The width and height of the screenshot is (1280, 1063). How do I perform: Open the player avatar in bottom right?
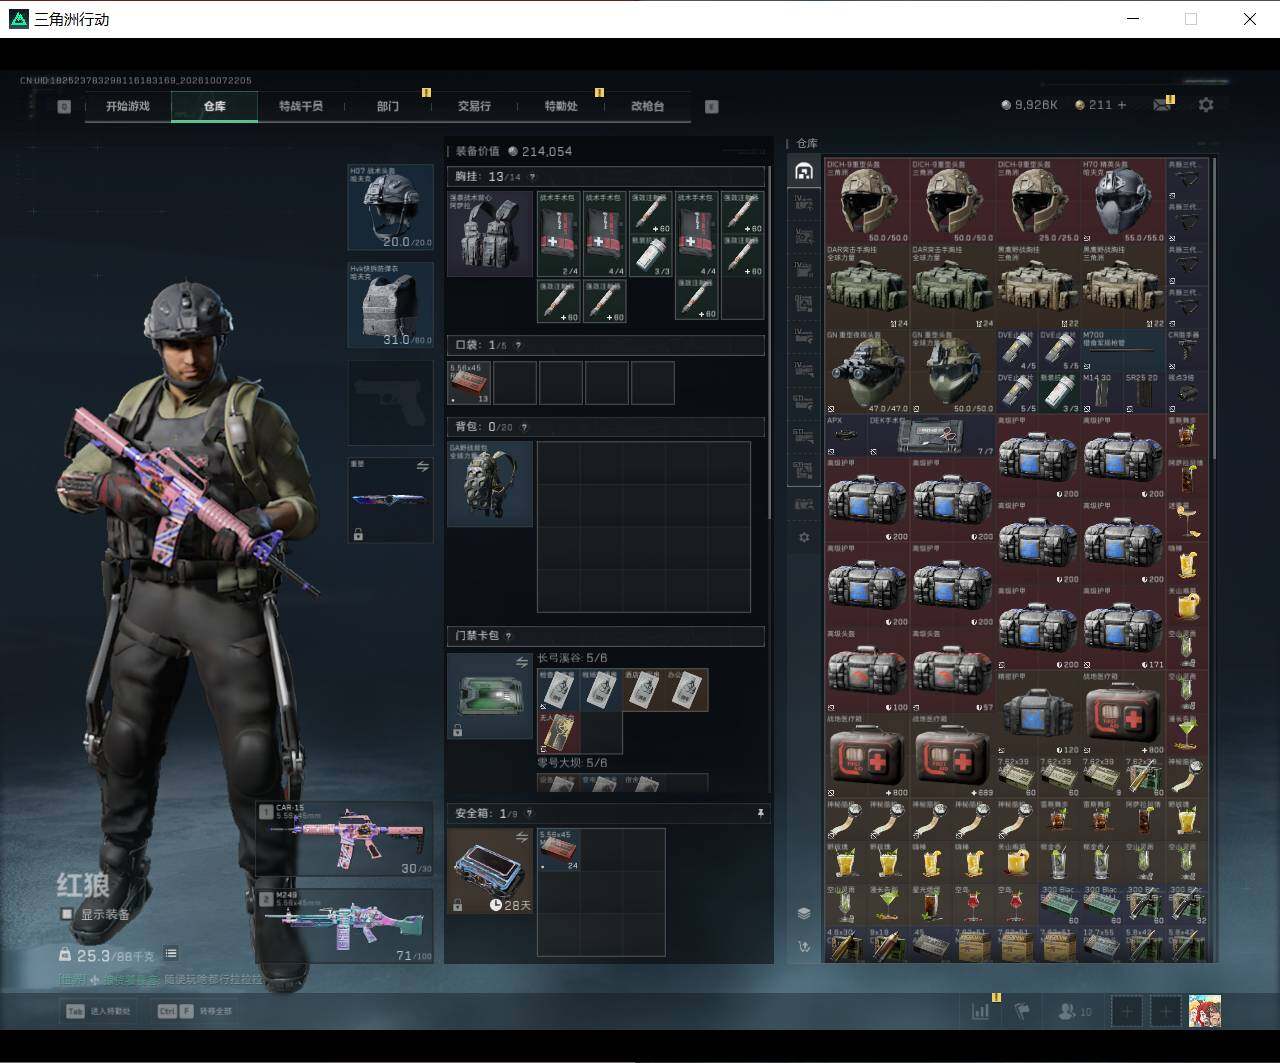click(x=1205, y=1011)
